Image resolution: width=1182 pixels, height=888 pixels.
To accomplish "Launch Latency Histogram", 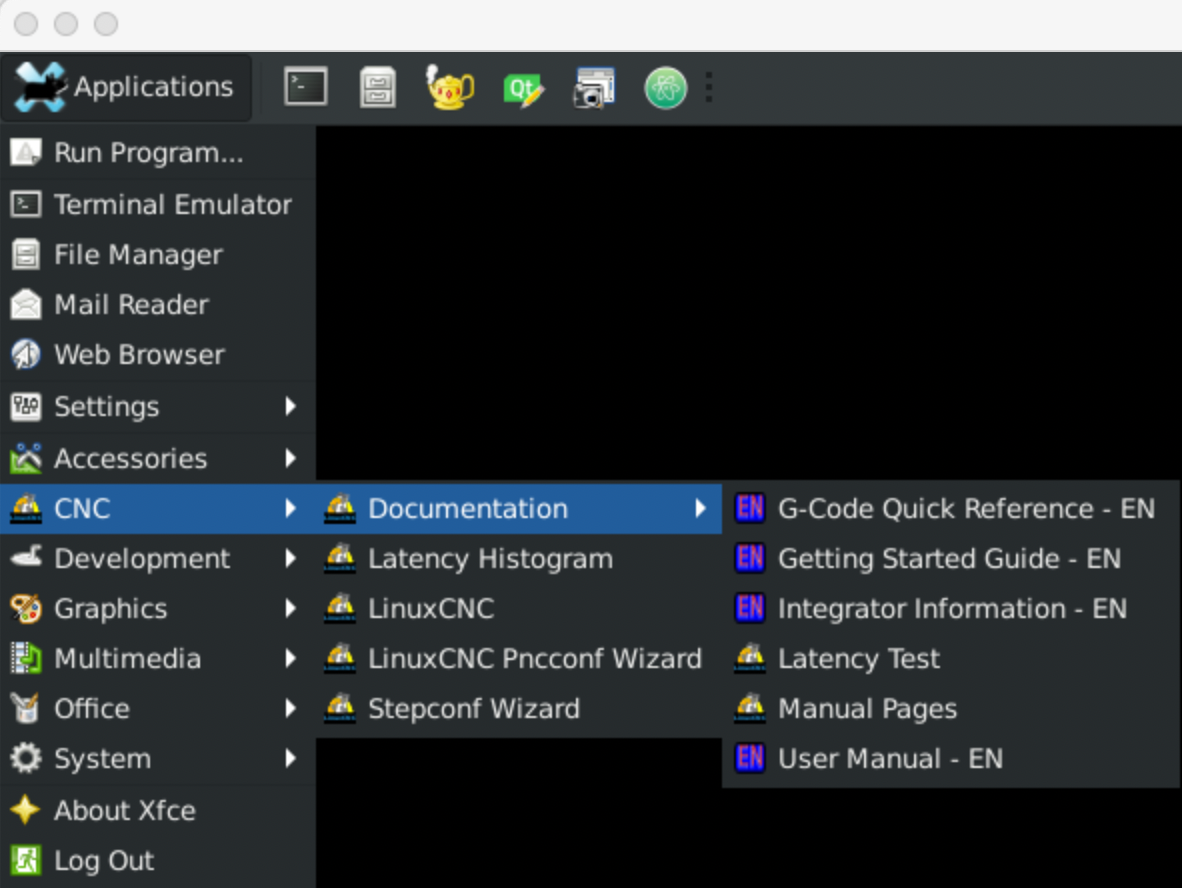I will 519,559.
